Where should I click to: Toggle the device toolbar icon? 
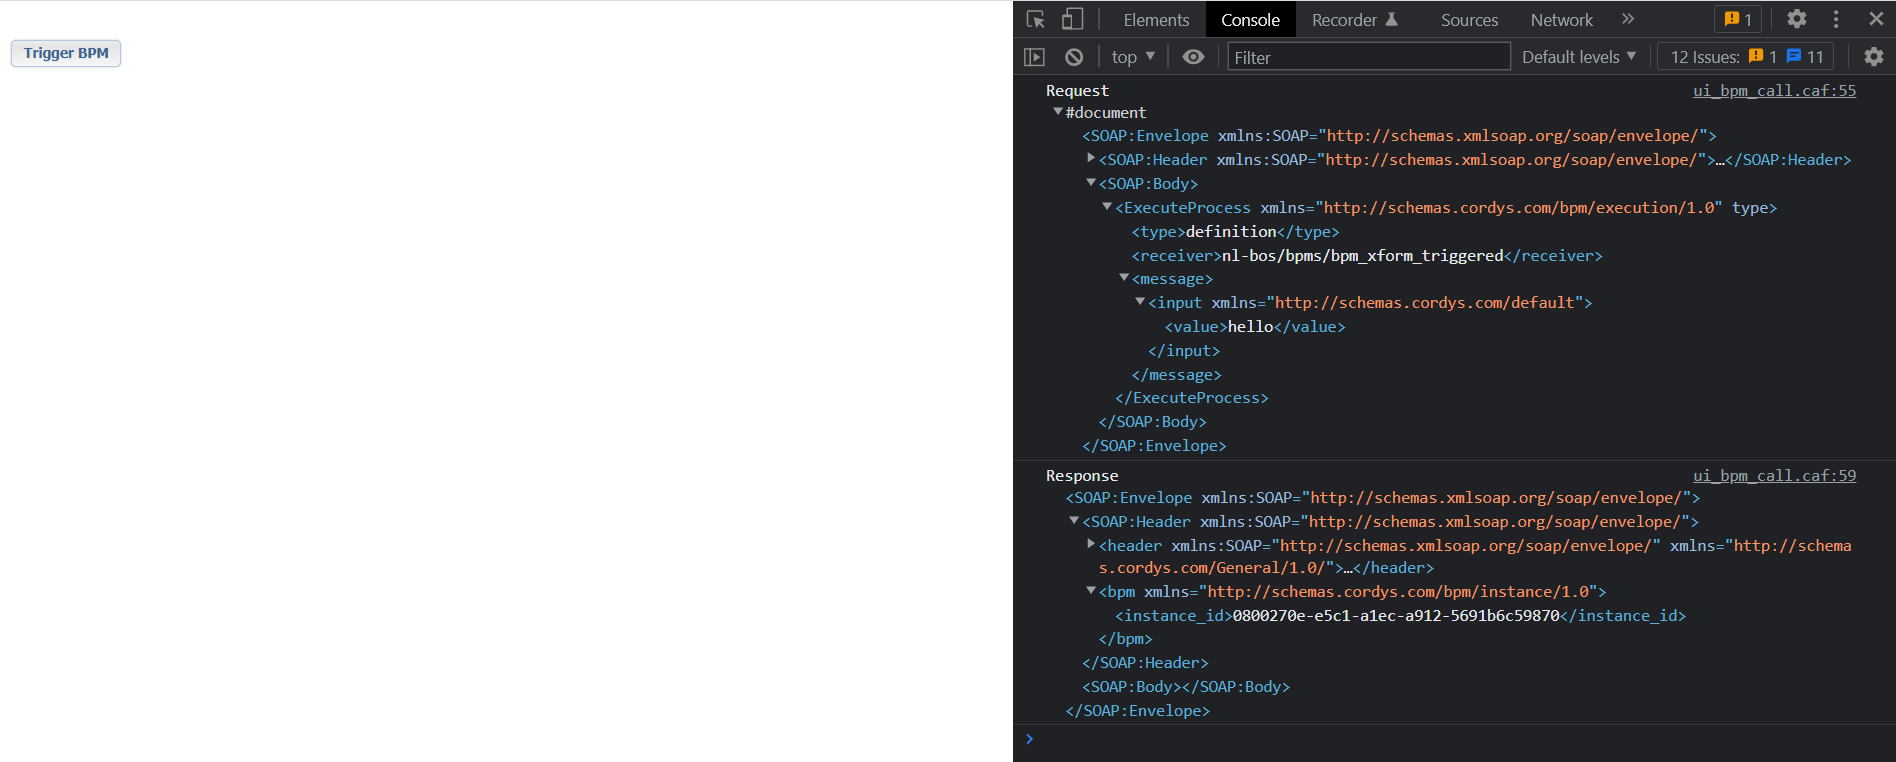pos(1072,19)
